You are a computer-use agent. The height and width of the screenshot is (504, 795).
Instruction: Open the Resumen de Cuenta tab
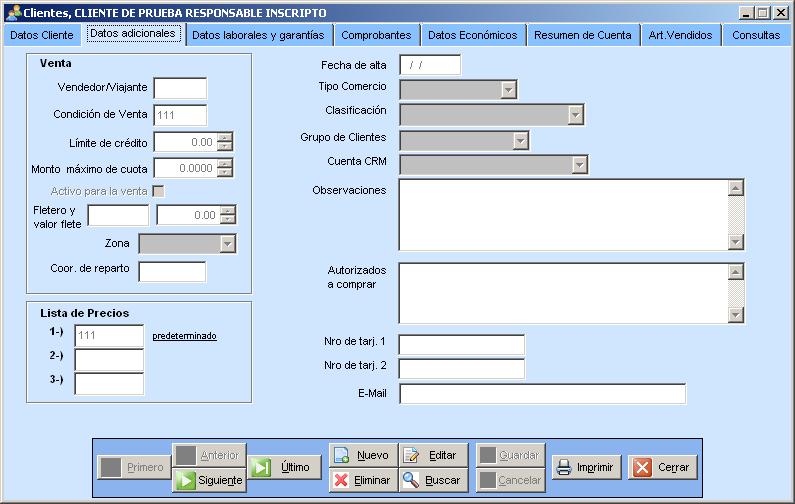point(582,35)
